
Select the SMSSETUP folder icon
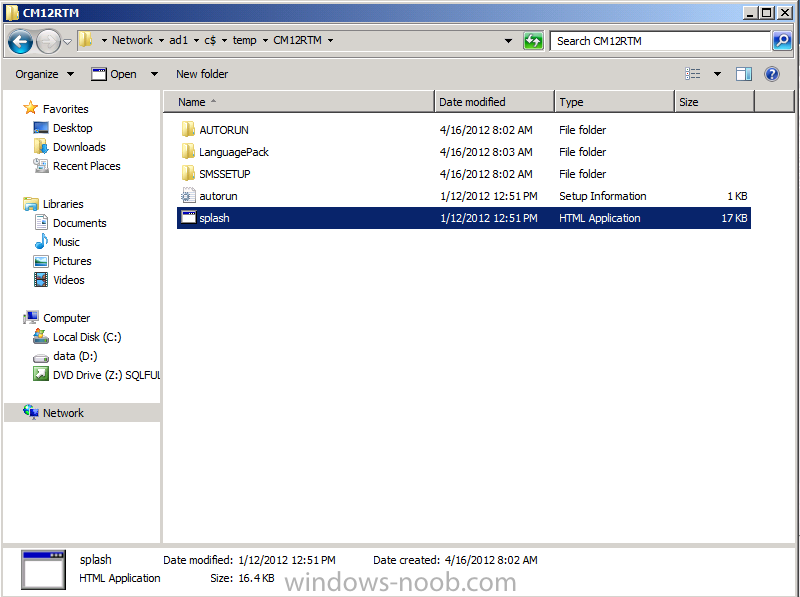click(x=188, y=173)
